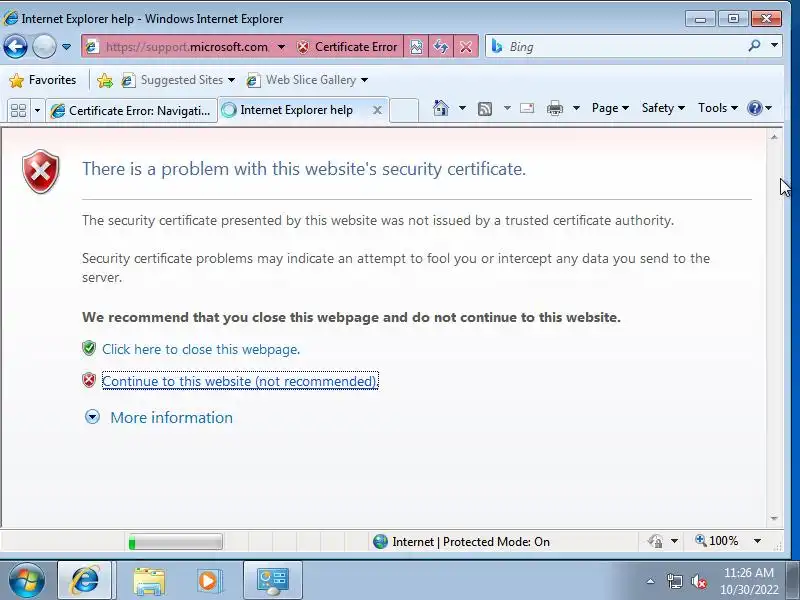Open the Certificate Error security report
The height and width of the screenshot is (600, 800).
tap(347, 47)
